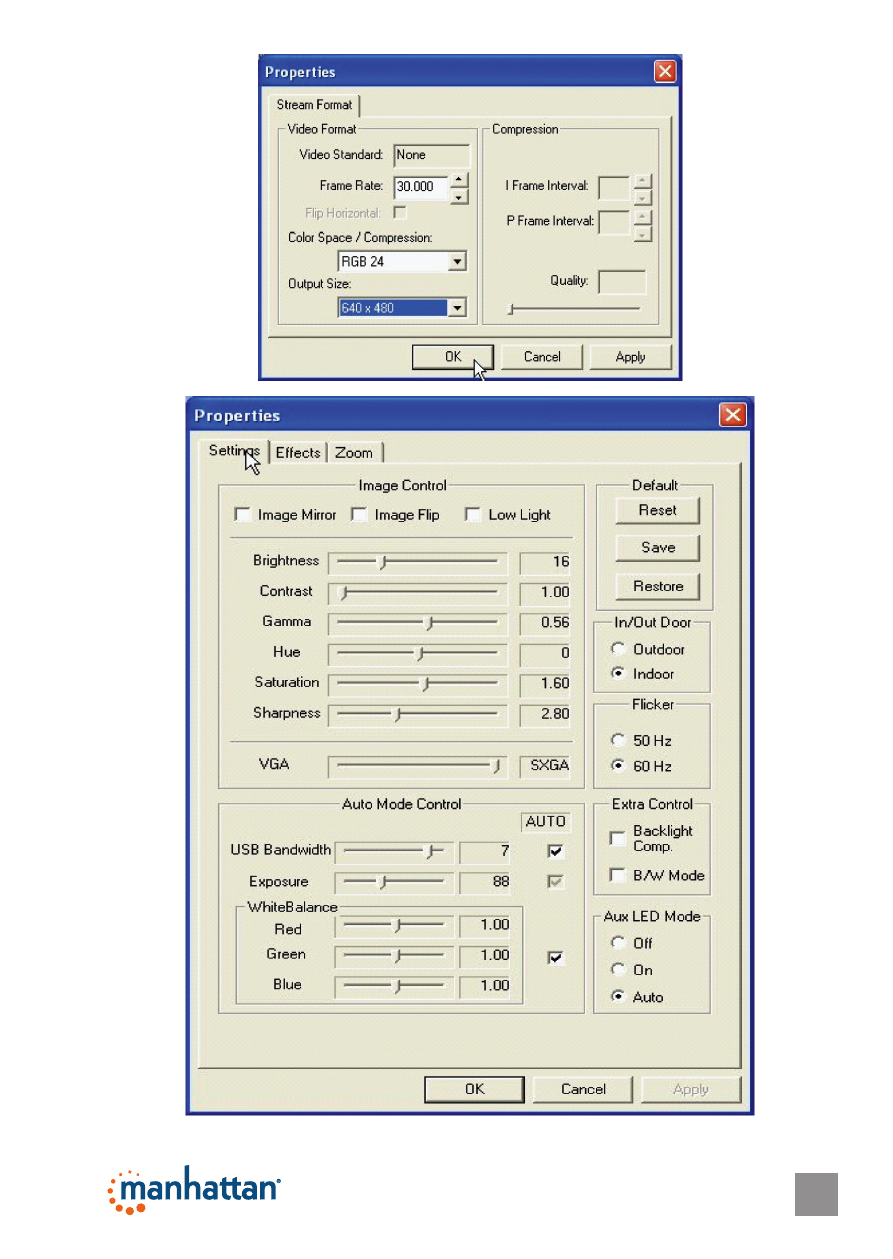This screenshot has width=893, height=1259.
Task: Click the WhiteBalance Green slider
Action: 394,956
